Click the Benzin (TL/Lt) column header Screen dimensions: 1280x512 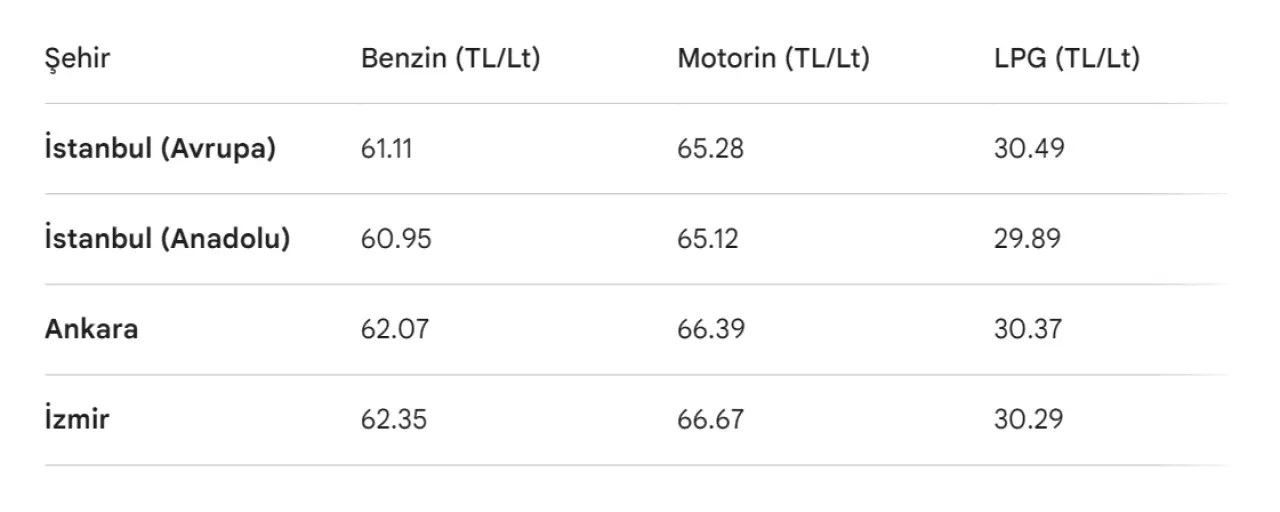pos(450,59)
